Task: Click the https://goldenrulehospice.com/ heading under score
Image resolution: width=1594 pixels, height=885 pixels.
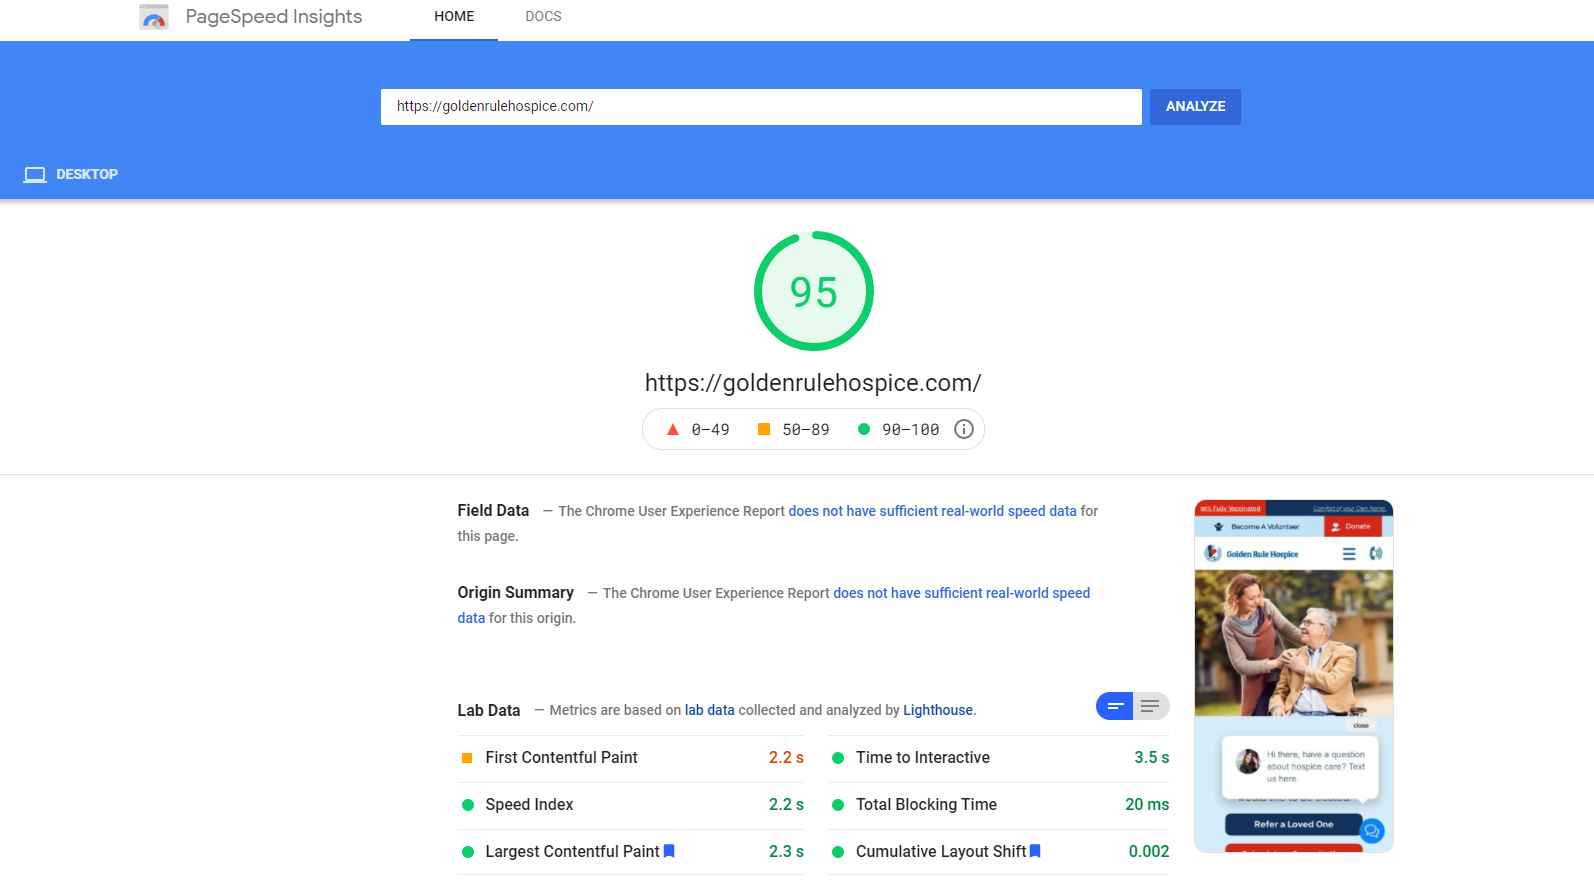Action: pos(813,383)
